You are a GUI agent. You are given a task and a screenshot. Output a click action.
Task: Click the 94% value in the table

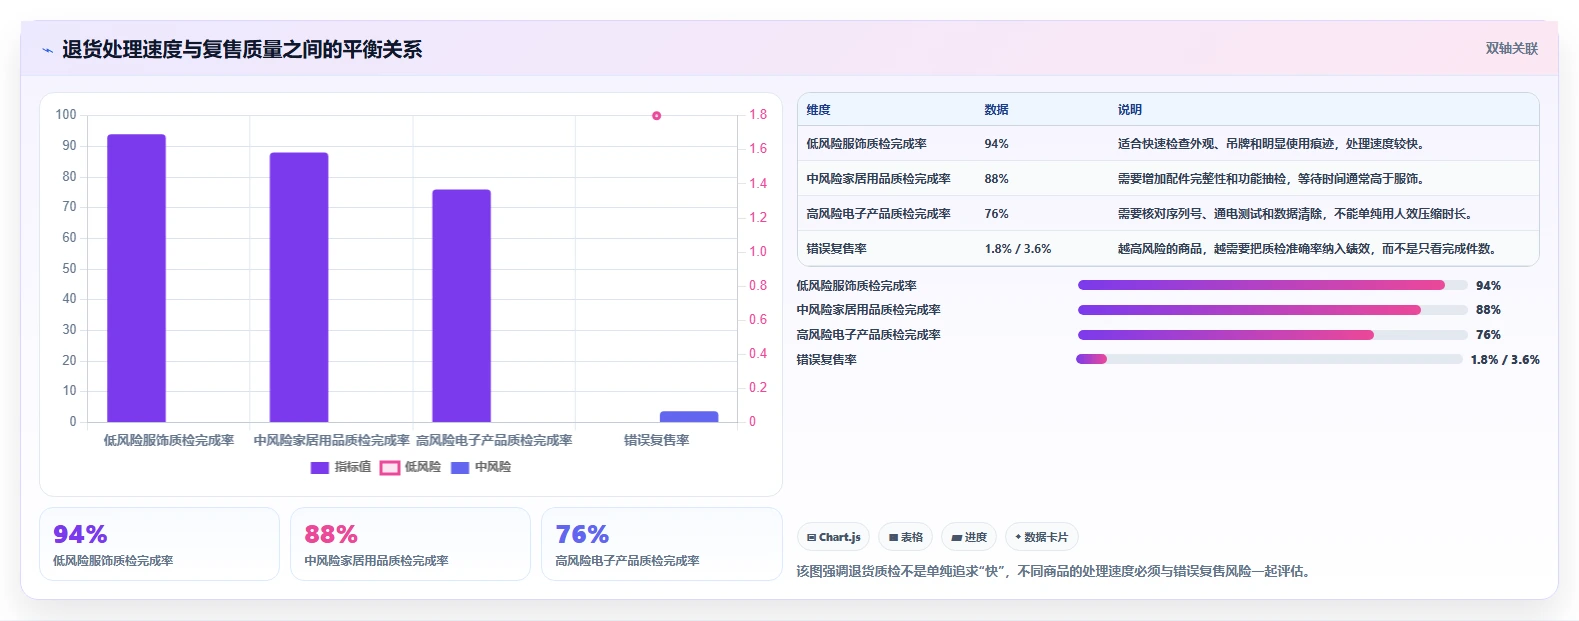point(996,144)
